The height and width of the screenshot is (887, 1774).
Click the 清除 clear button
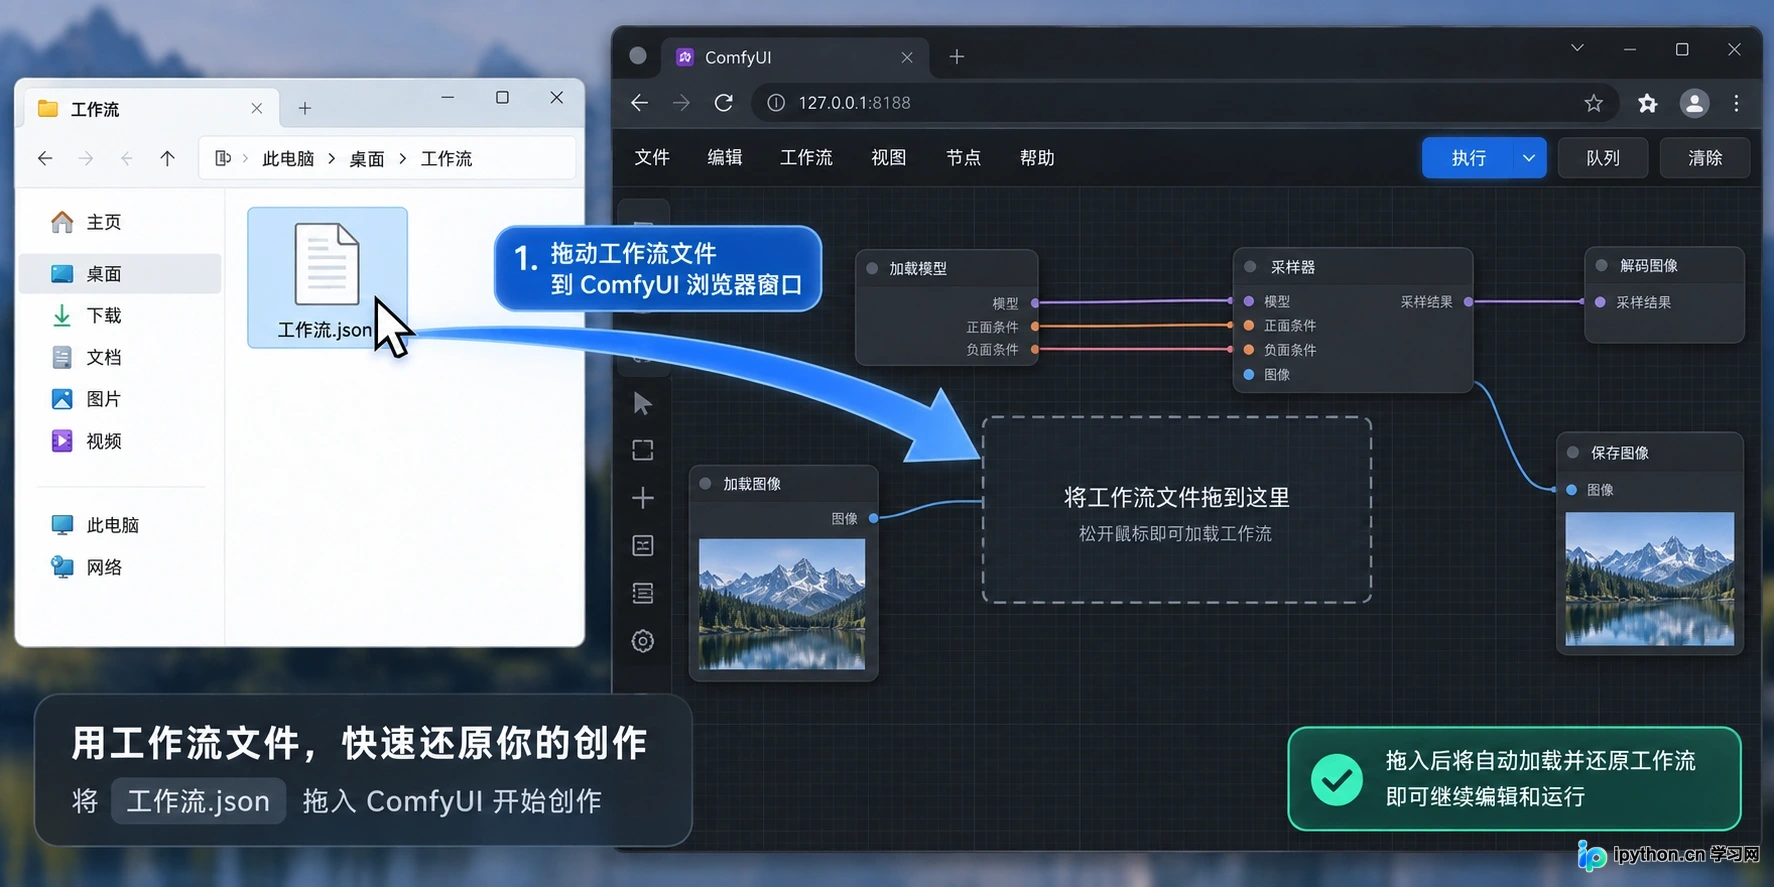(1705, 158)
